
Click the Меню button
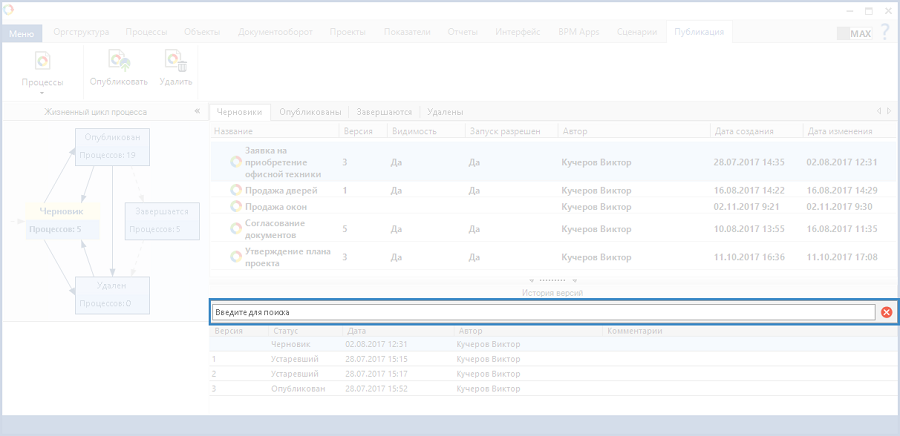coord(21,33)
